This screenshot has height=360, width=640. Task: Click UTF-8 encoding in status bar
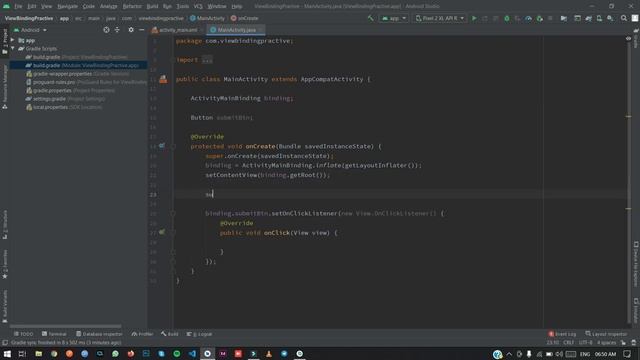(x=585, y=342)
